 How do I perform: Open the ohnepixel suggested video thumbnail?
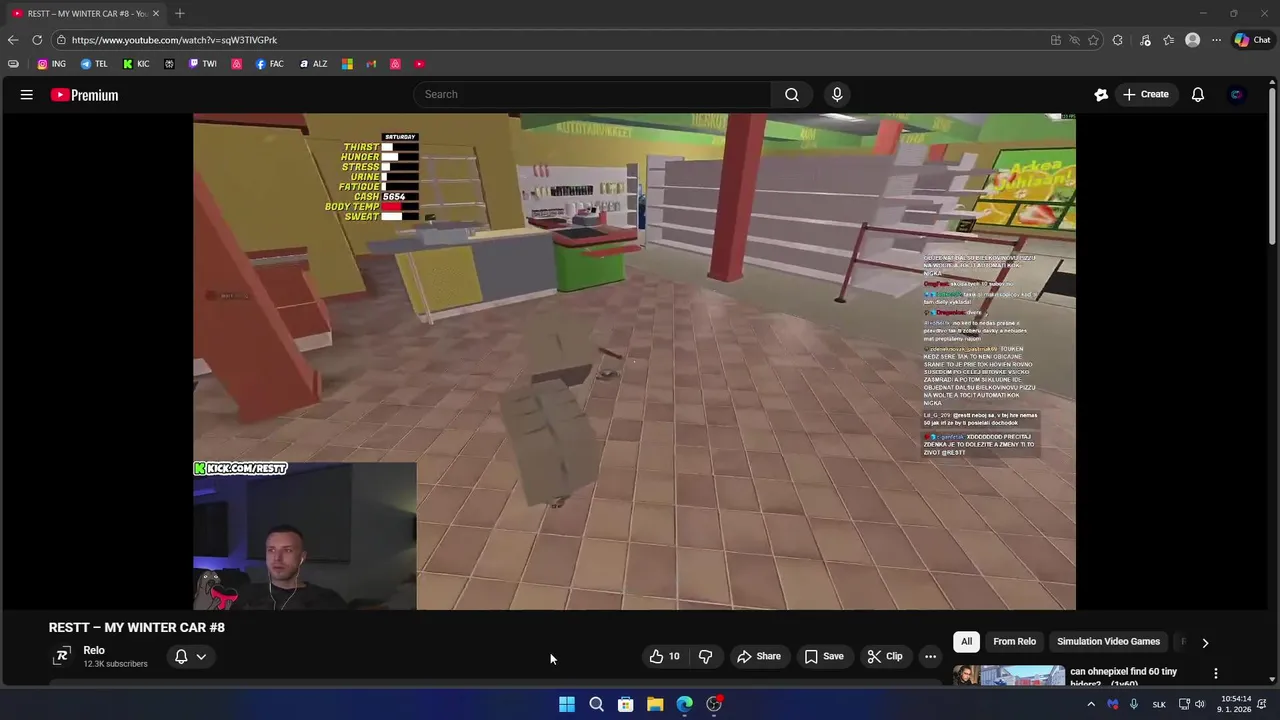tap(1009, 675)
